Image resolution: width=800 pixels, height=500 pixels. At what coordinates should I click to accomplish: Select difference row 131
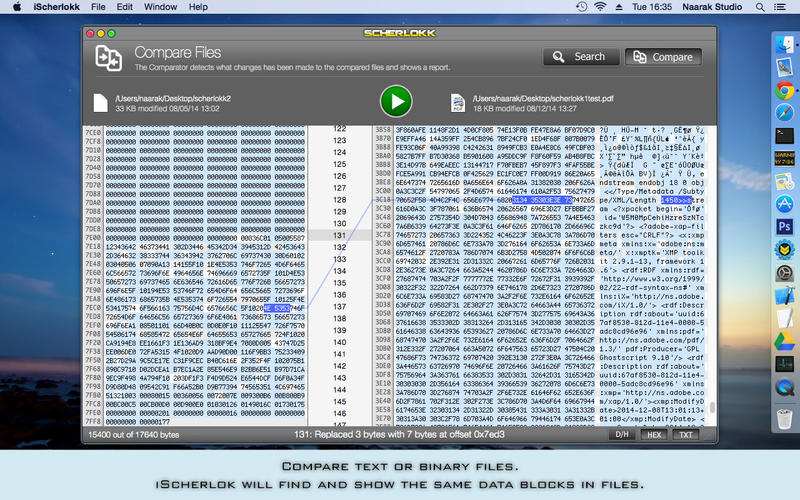coord(340,235)
